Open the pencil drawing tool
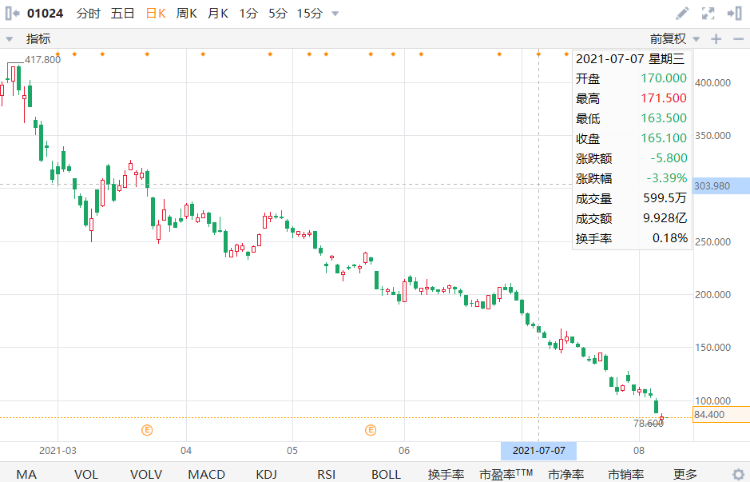The height and width of the screenshot is (482, 750). click(682, 13)
